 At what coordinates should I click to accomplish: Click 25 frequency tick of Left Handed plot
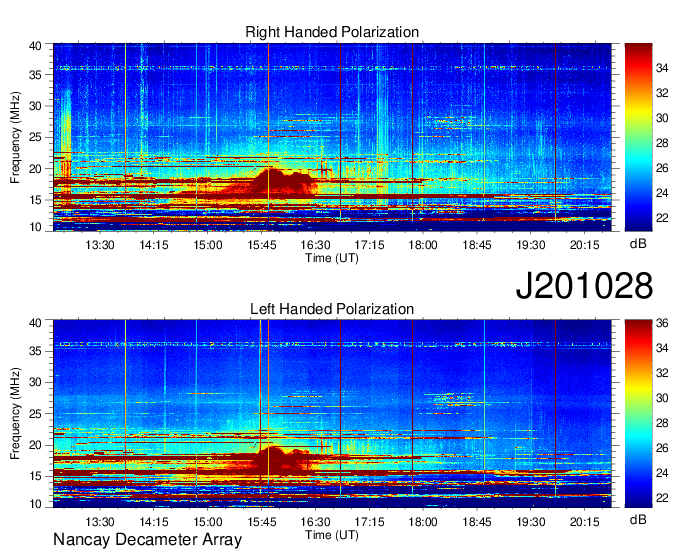tap(35, 414)
